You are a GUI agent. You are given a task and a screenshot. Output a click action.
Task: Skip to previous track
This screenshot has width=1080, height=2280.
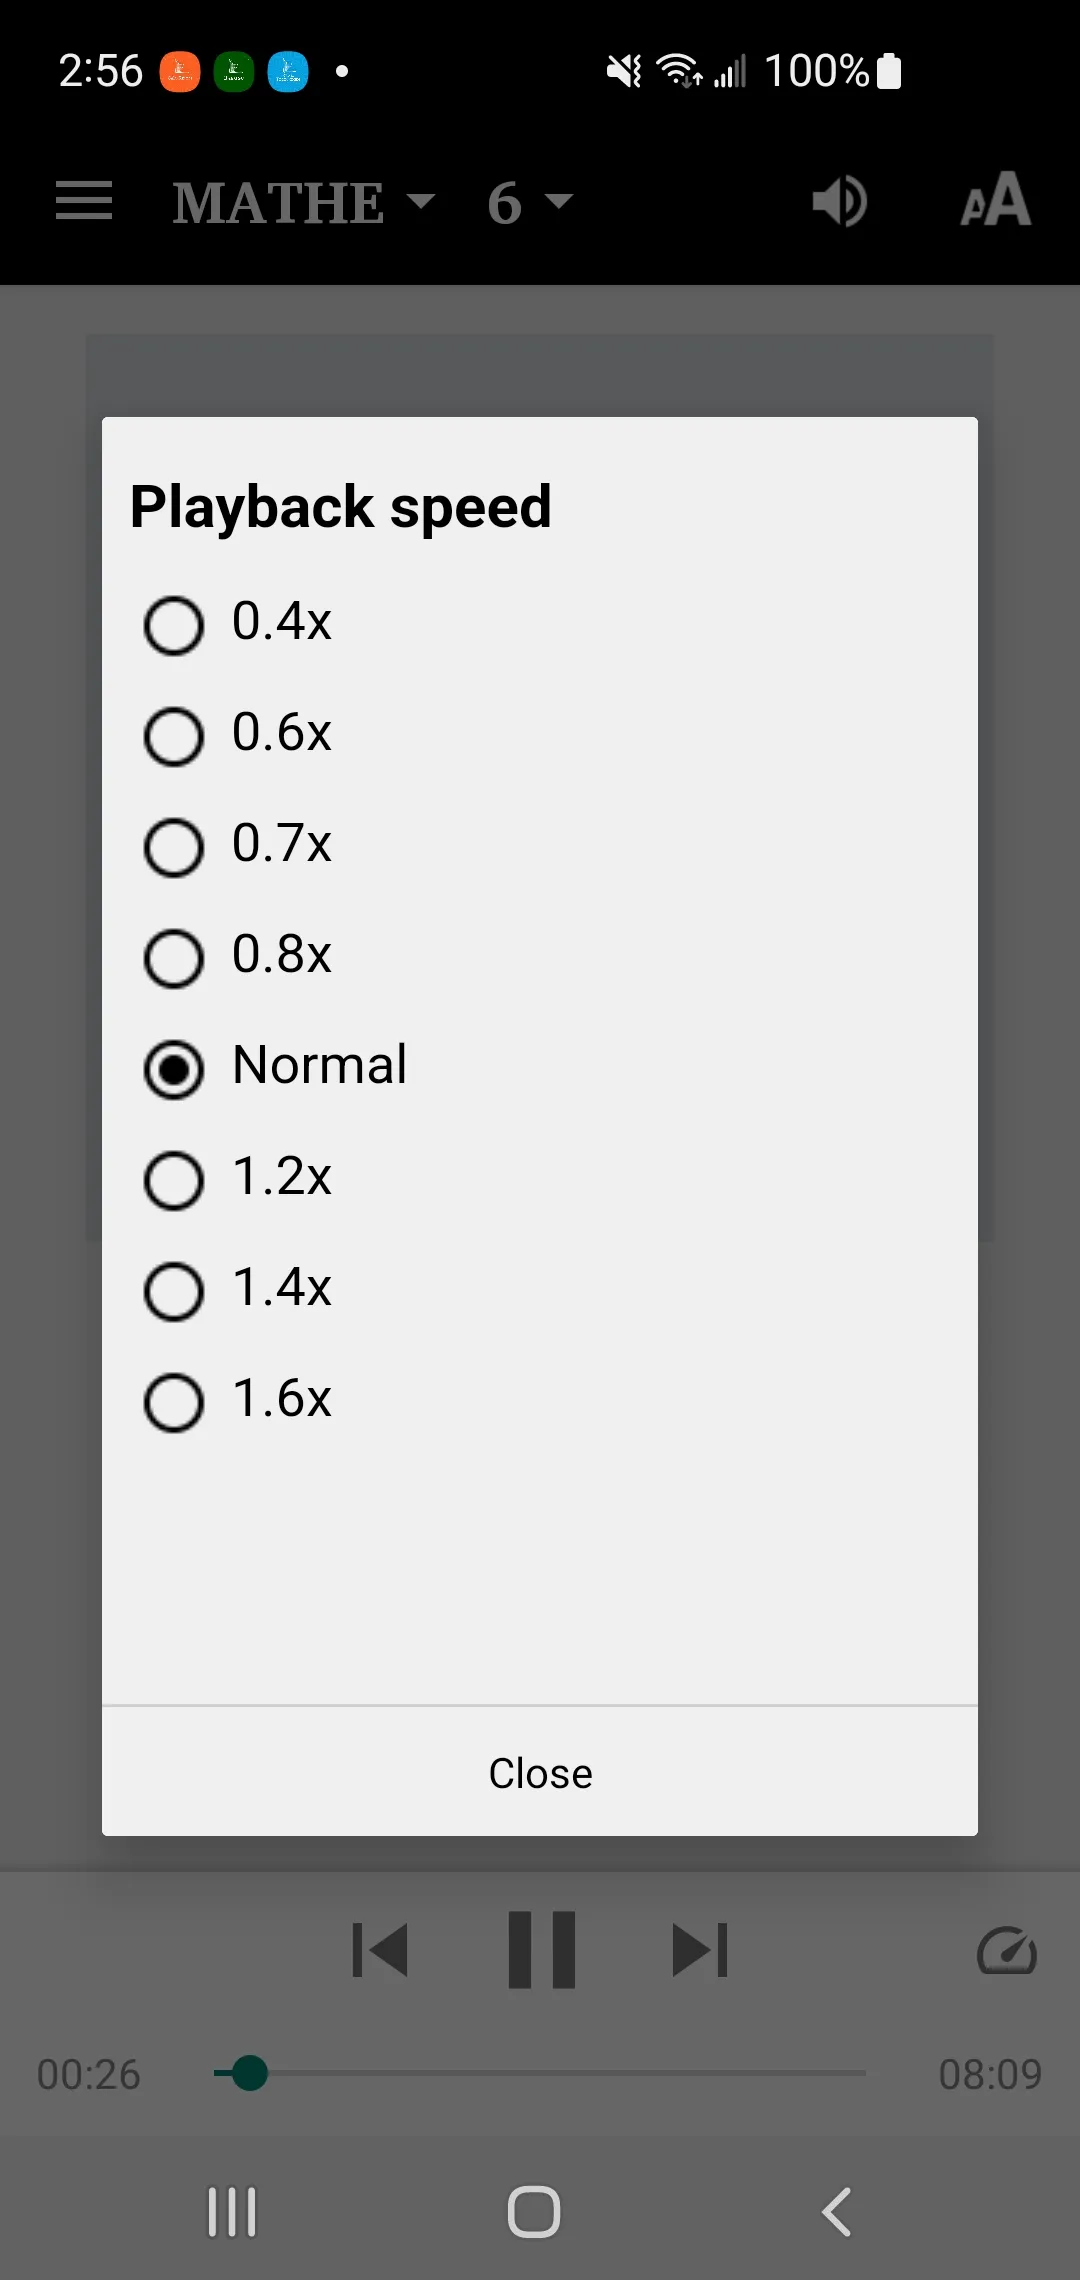click(x=380, y=1950)
